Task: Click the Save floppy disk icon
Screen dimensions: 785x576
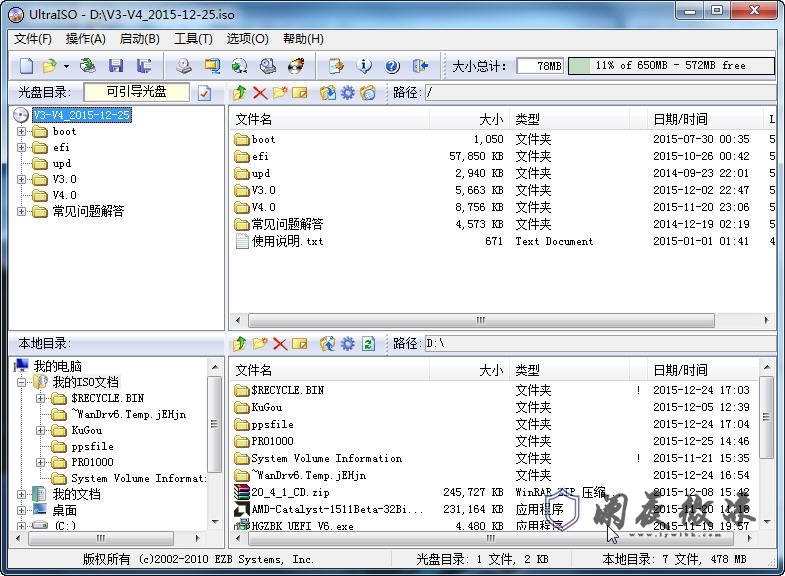Action: 116,66
